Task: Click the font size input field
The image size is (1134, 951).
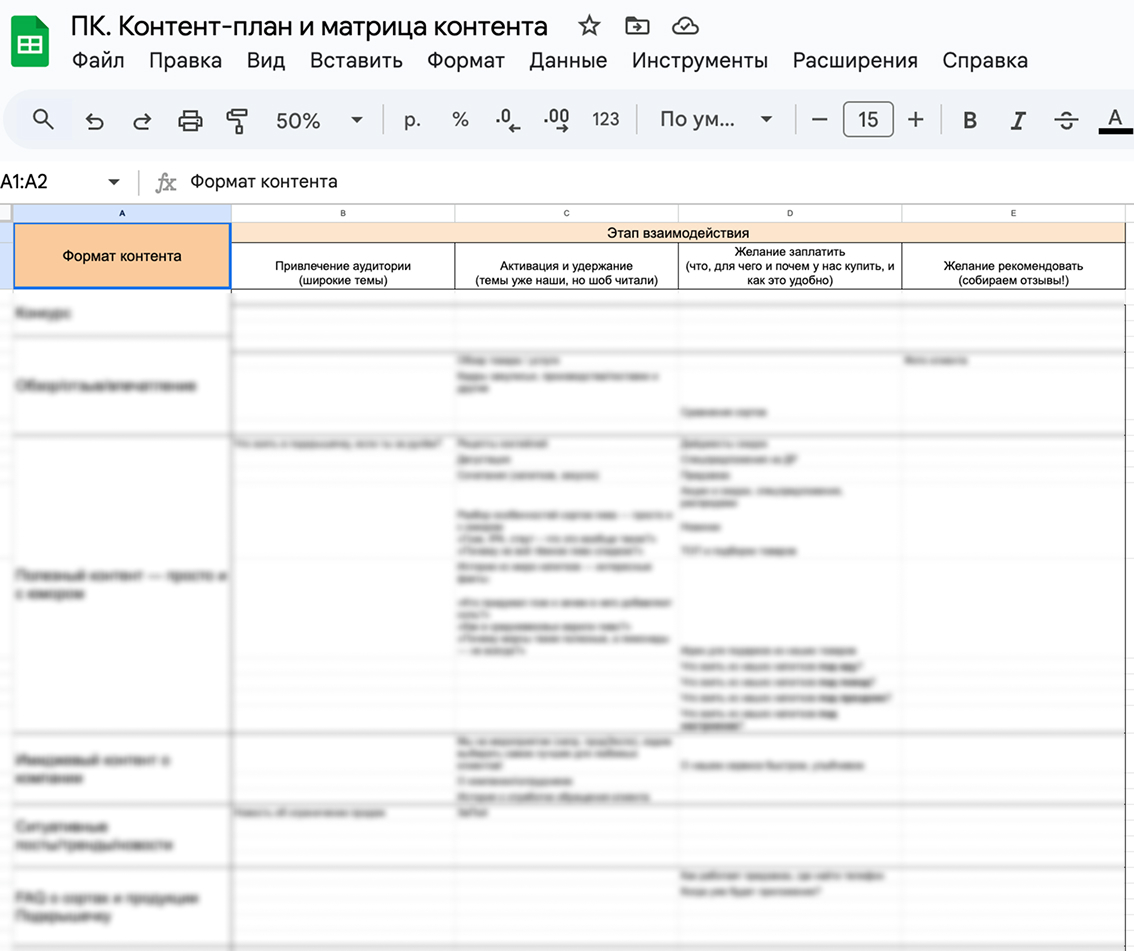Action: point(868,119)
